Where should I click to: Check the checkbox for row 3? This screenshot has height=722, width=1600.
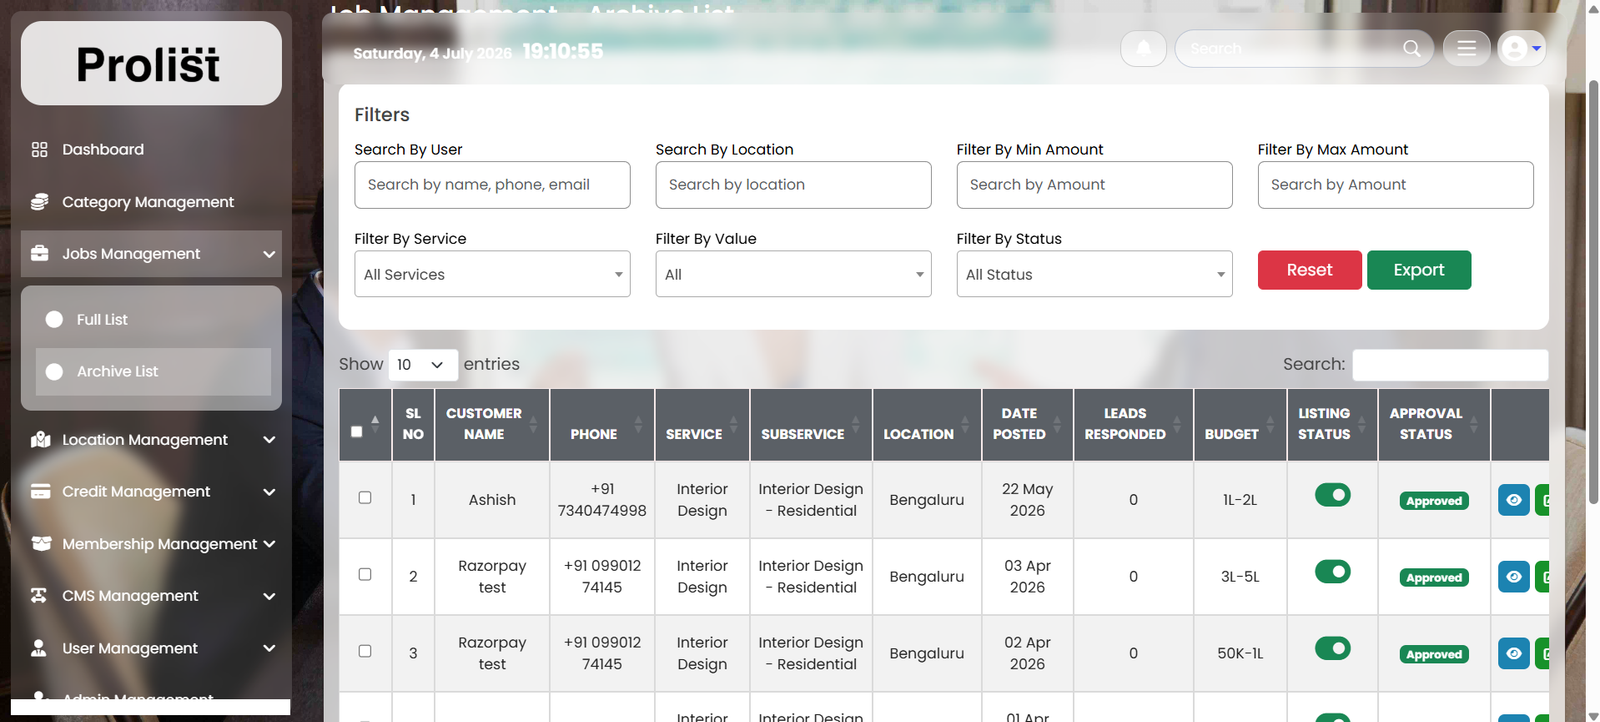click(365, 651)
